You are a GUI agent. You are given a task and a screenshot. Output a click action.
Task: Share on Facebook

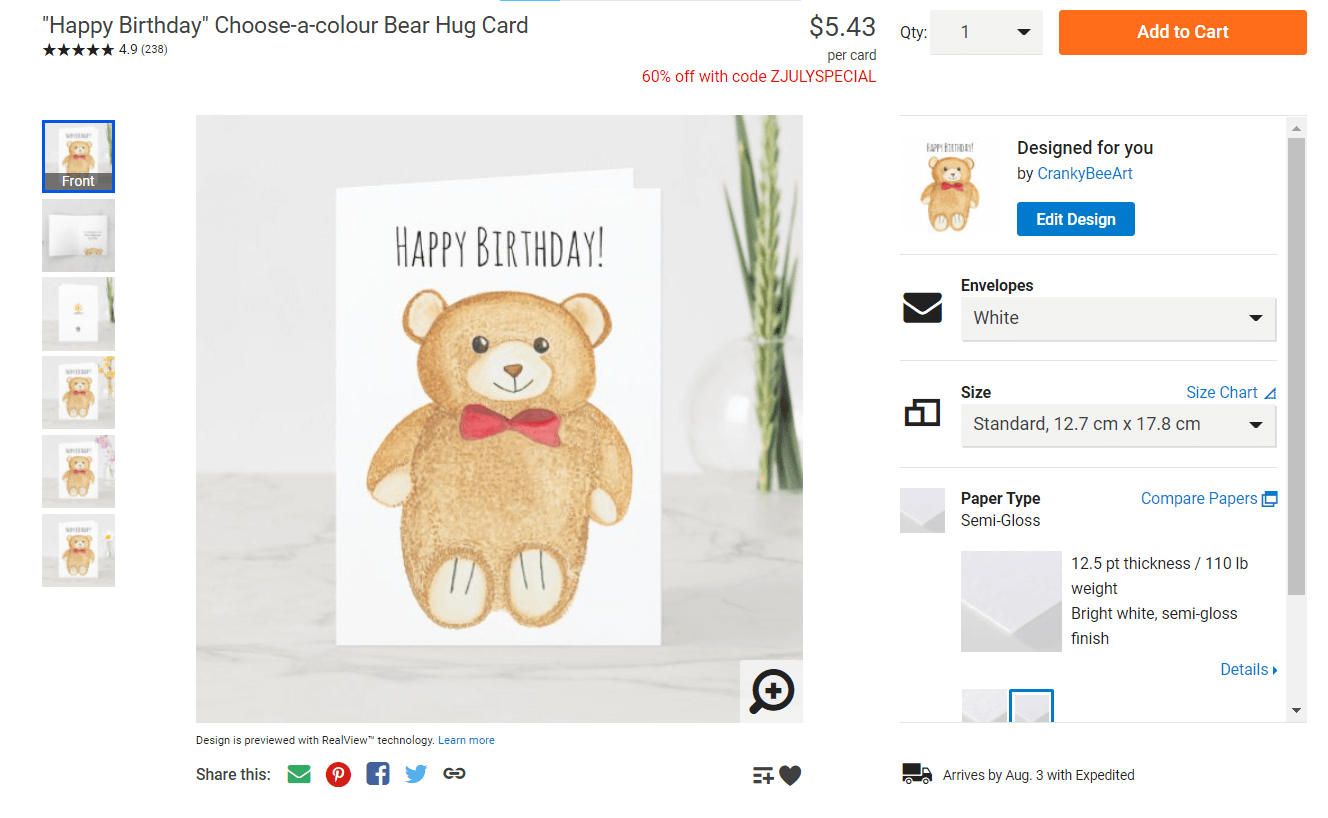coord(377,774)
